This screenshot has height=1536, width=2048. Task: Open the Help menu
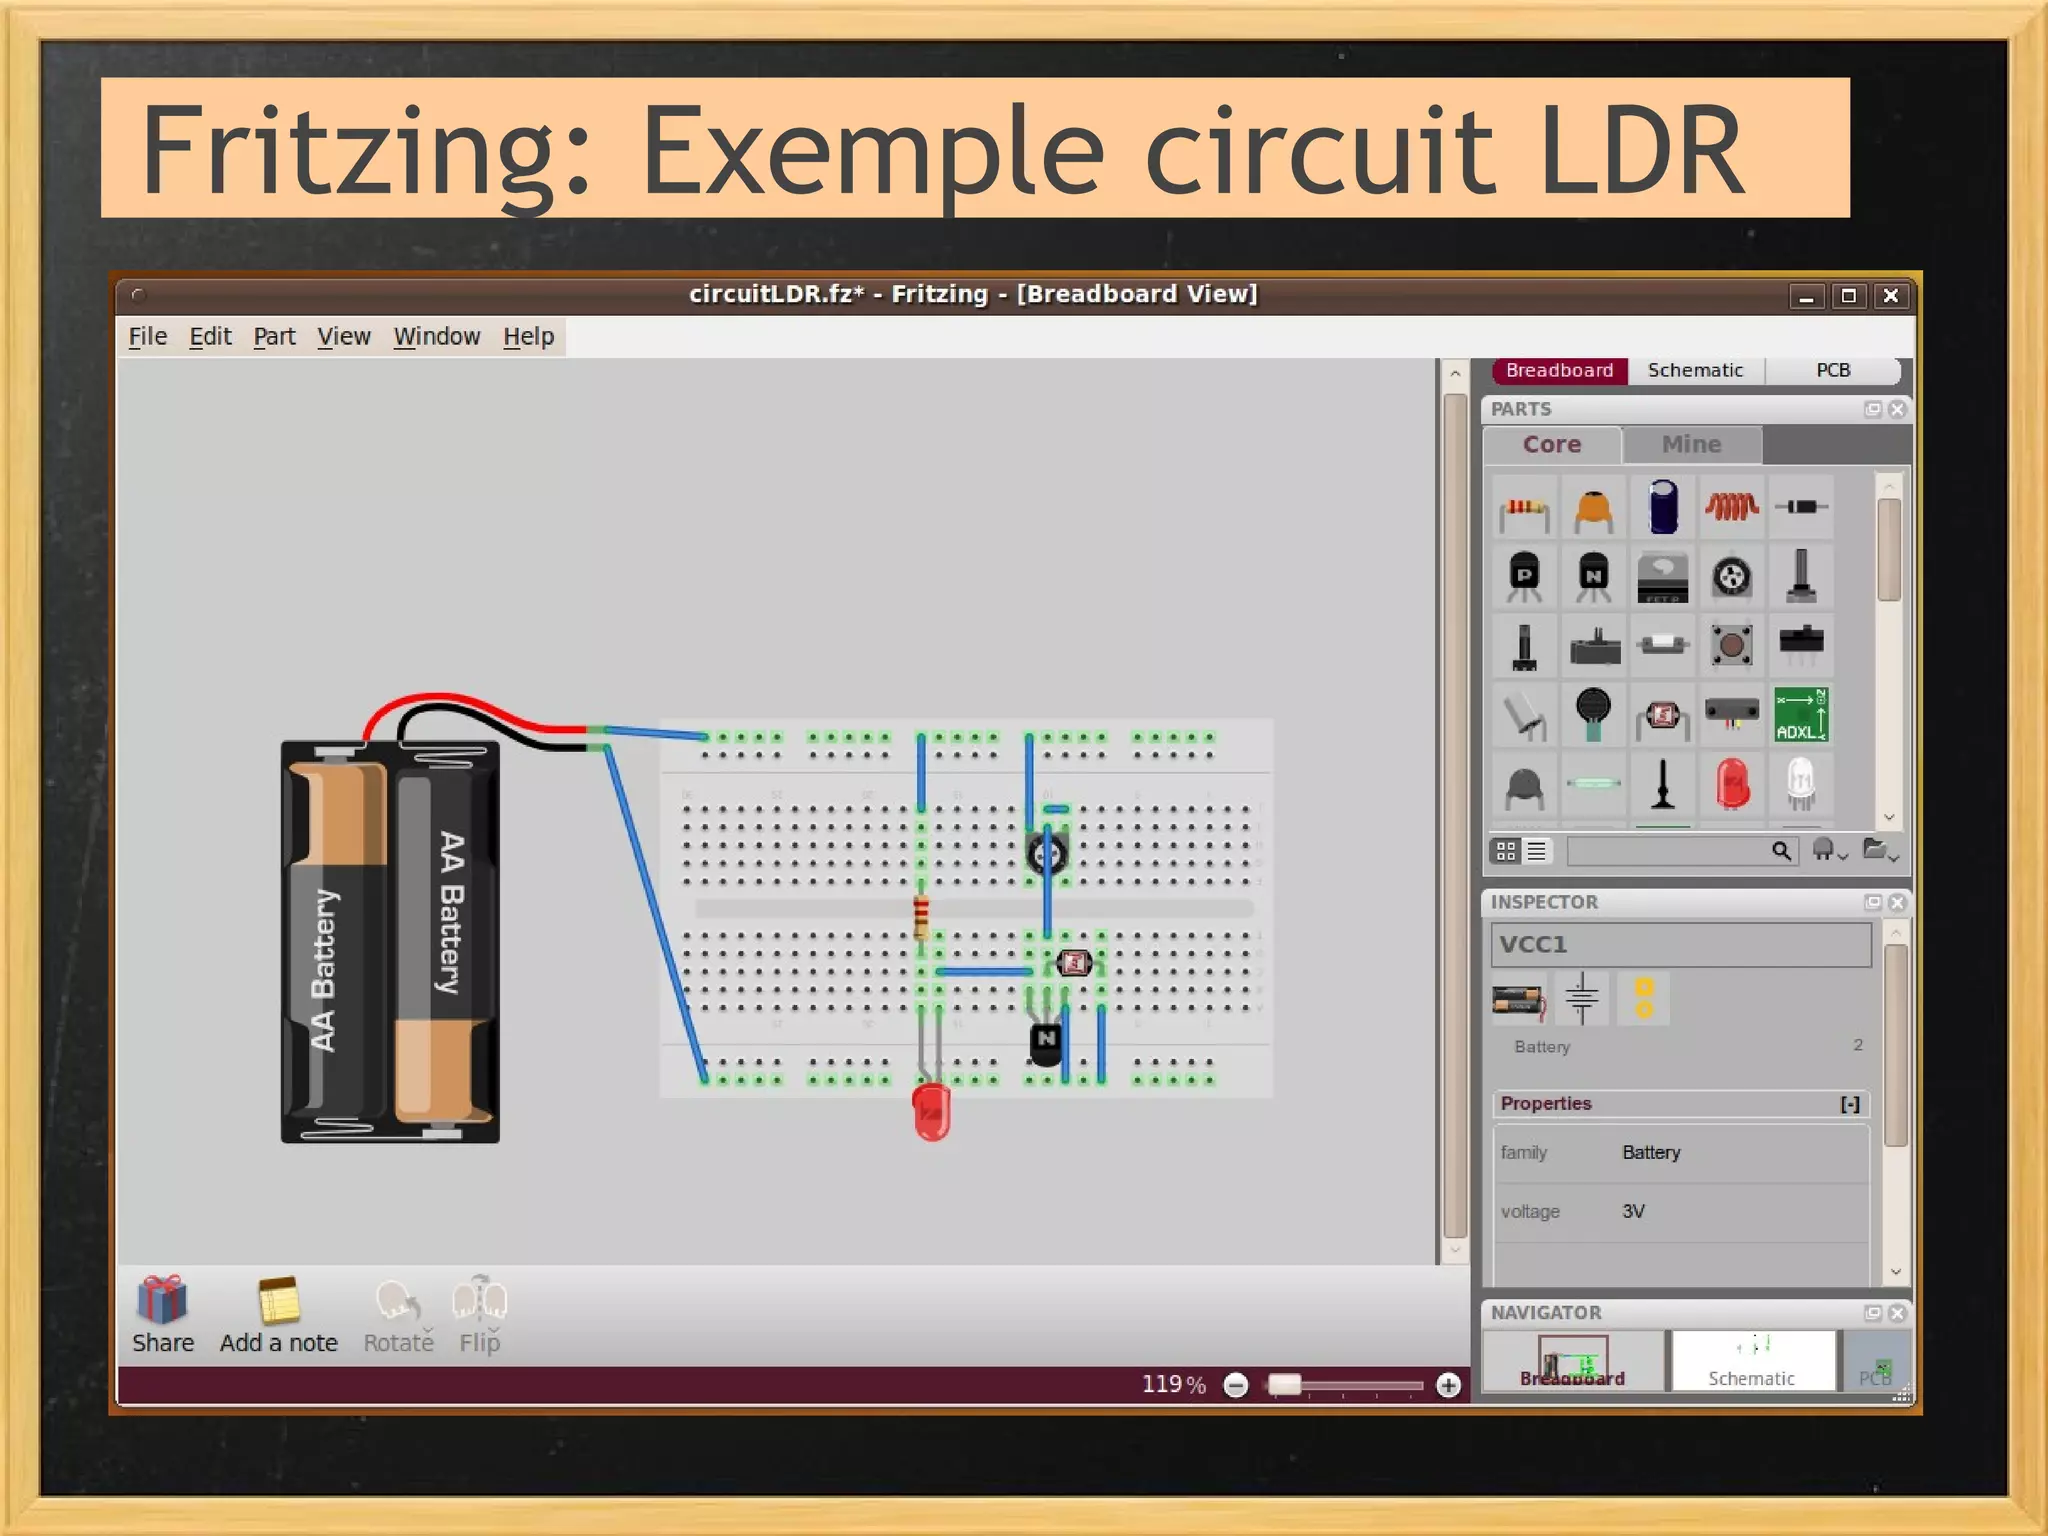tap(528, 337)
